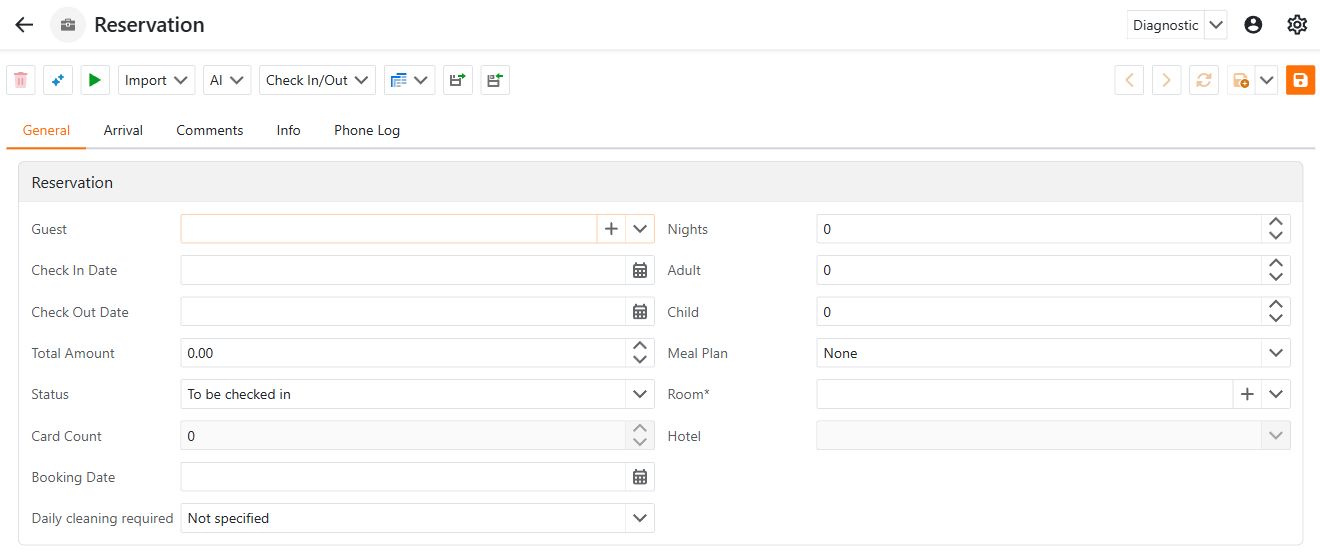
Task: Add a new Guest with plus icon
Action: point(612,229)
